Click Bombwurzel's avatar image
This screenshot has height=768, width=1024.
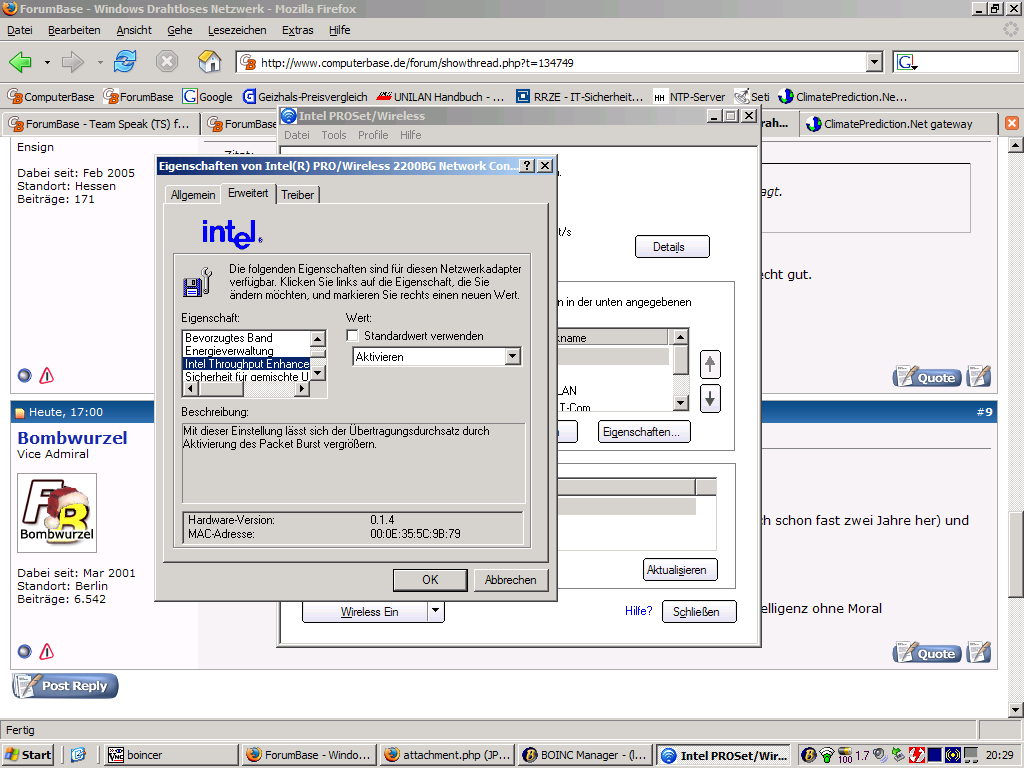click(x=57, y=513)
